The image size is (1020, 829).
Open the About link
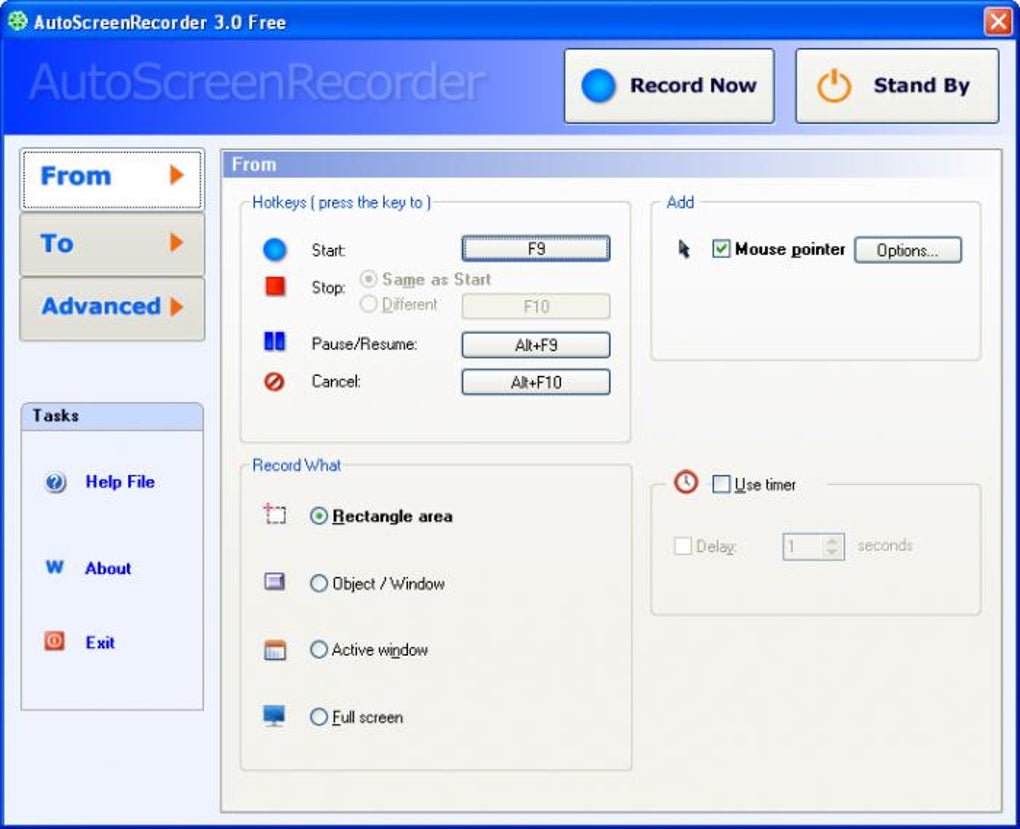(x=108, y=568)
